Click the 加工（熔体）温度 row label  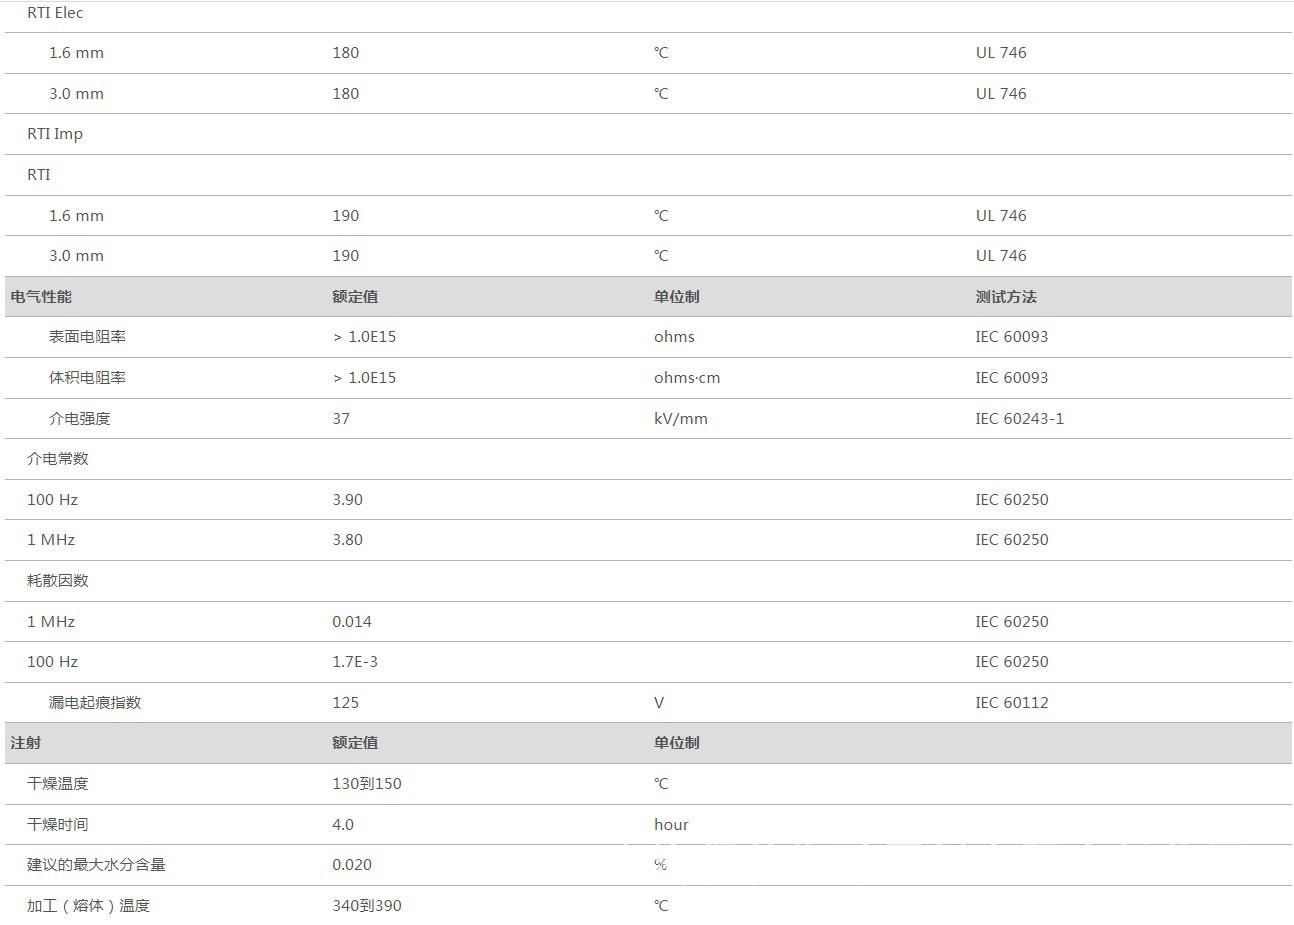88,906
